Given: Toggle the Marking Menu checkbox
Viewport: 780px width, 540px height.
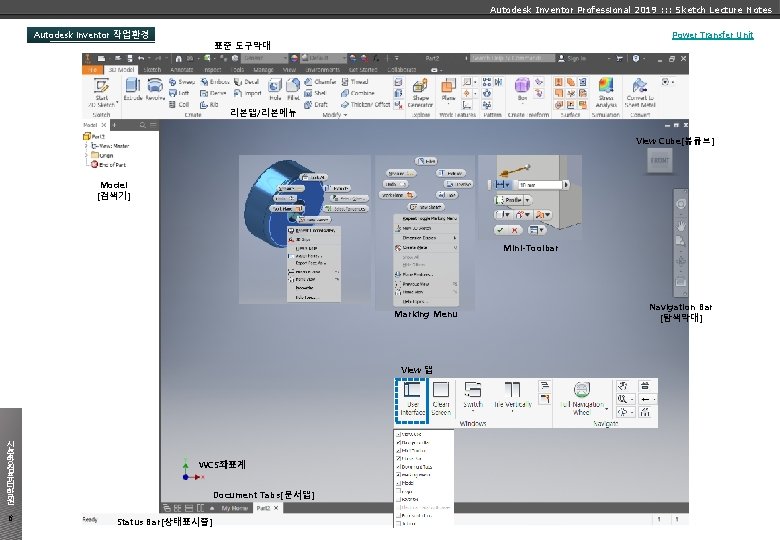Looking at the screenshot, I should point(398,475).
